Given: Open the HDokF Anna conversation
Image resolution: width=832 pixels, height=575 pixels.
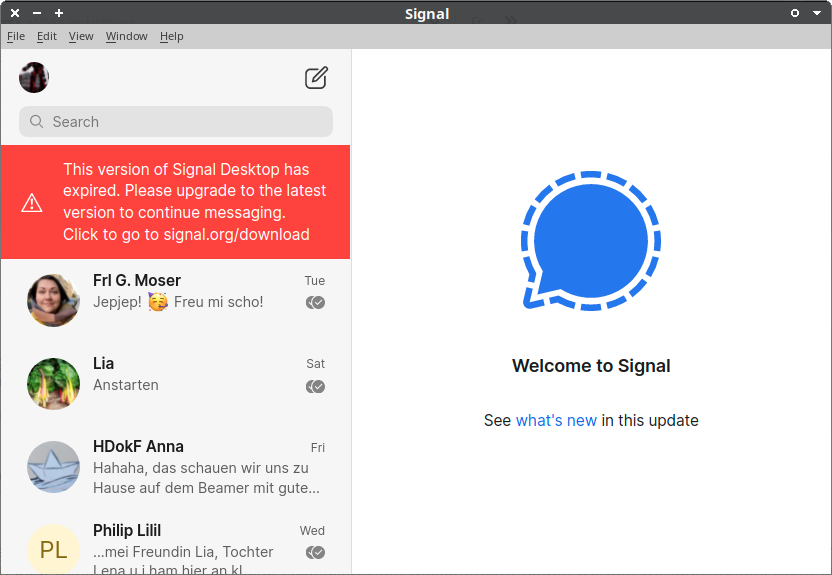Looking at the screenshot, I should coord(205,467).
